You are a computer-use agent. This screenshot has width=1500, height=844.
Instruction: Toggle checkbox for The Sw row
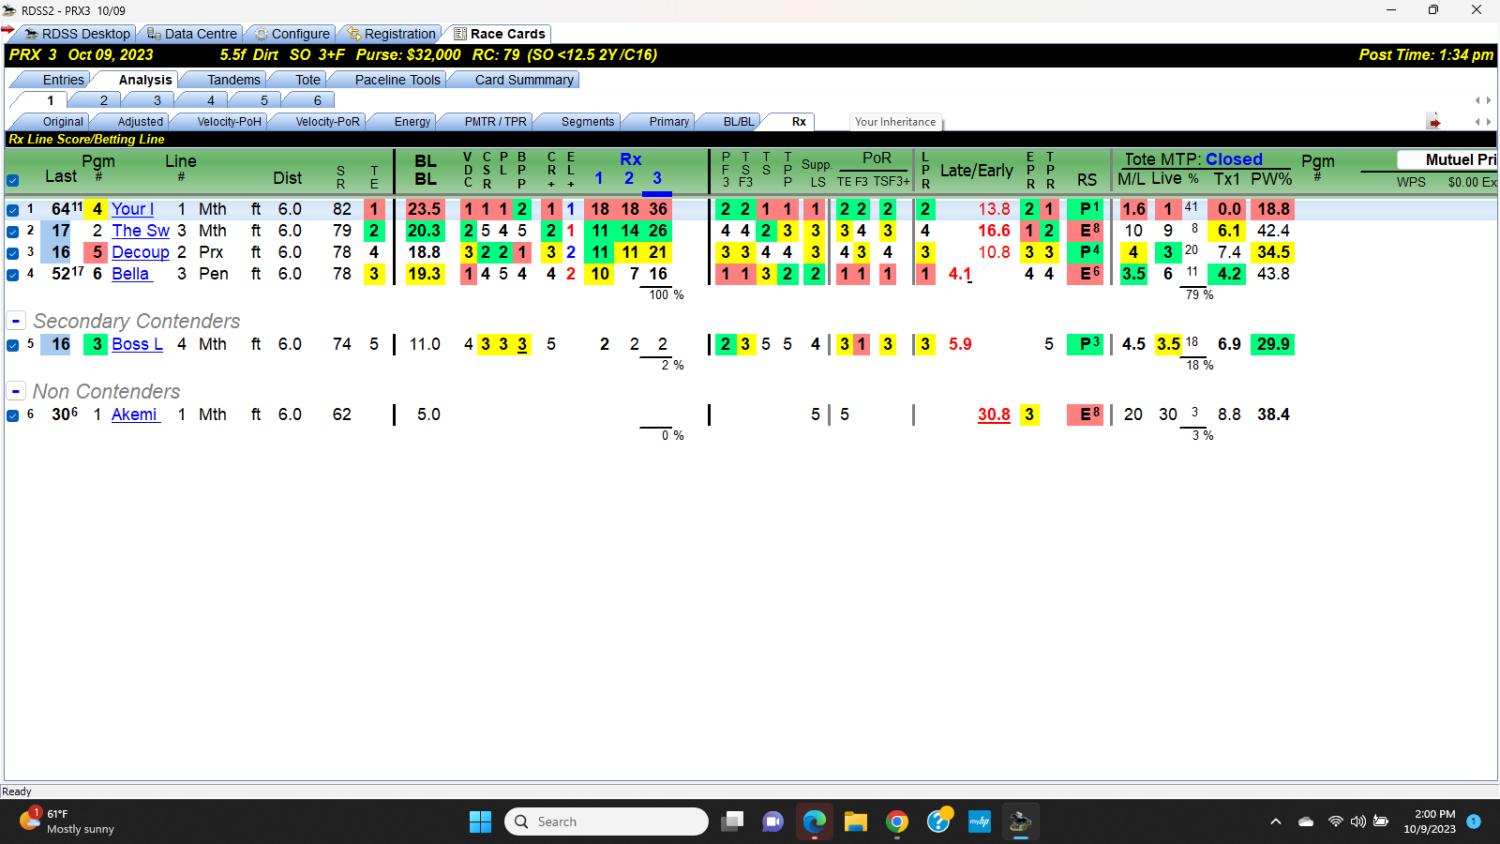coord(13,231)
